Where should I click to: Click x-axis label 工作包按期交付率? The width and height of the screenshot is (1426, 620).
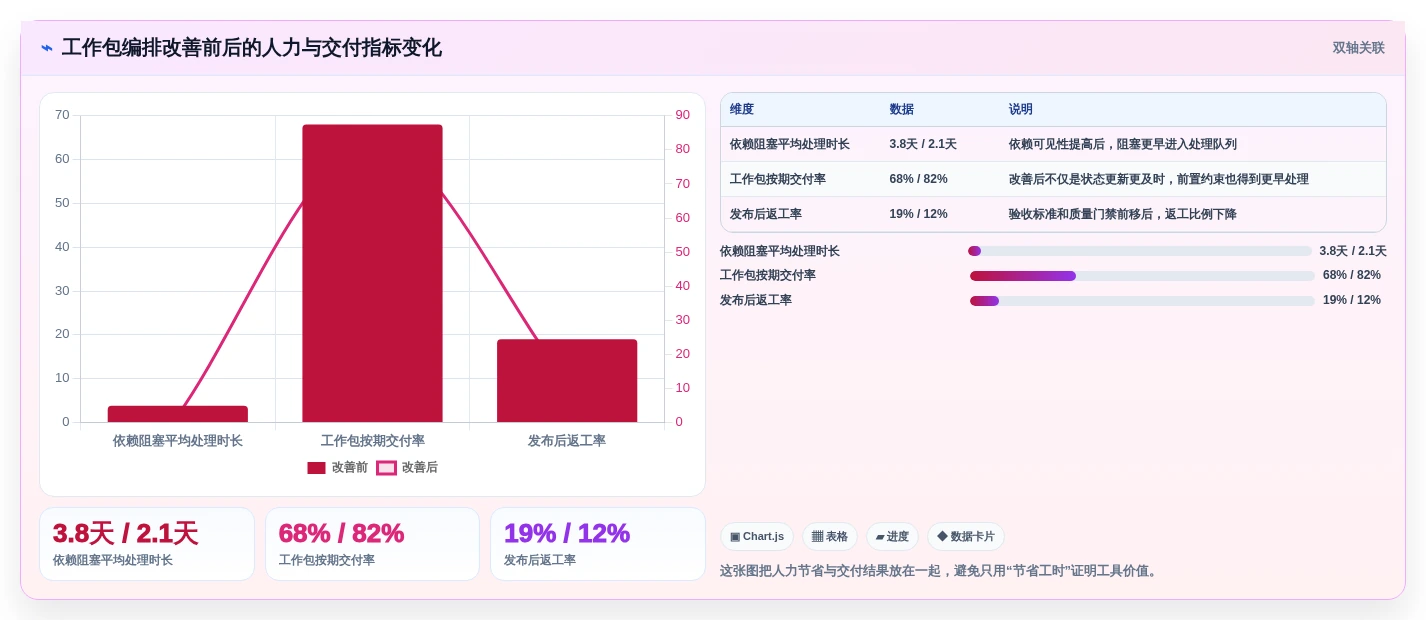point(373,441)
